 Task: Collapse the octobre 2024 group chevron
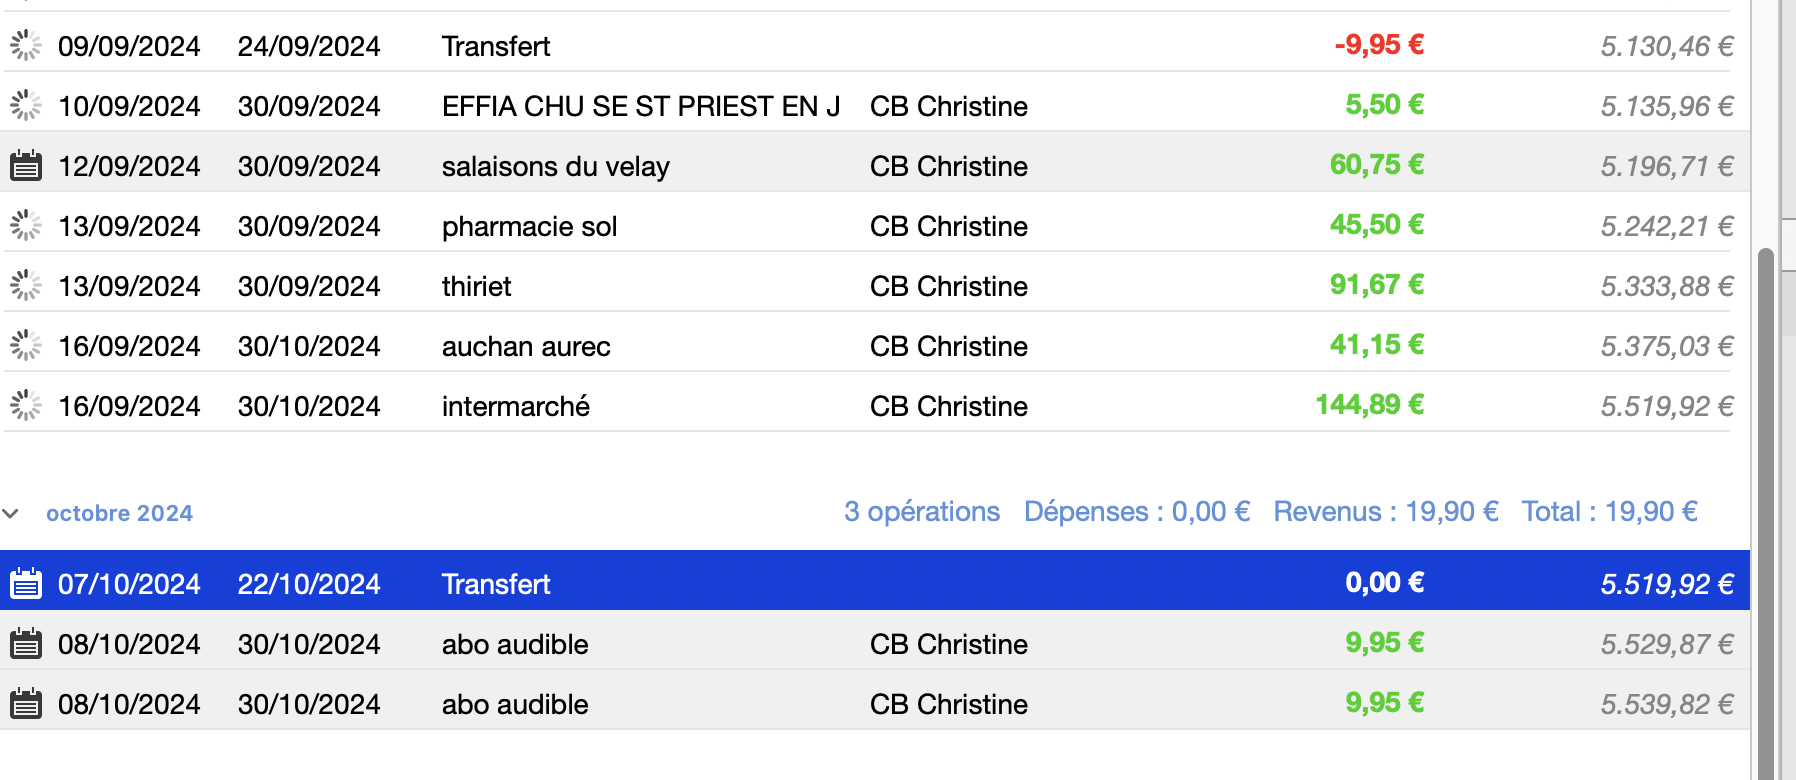tap(11, 513)
